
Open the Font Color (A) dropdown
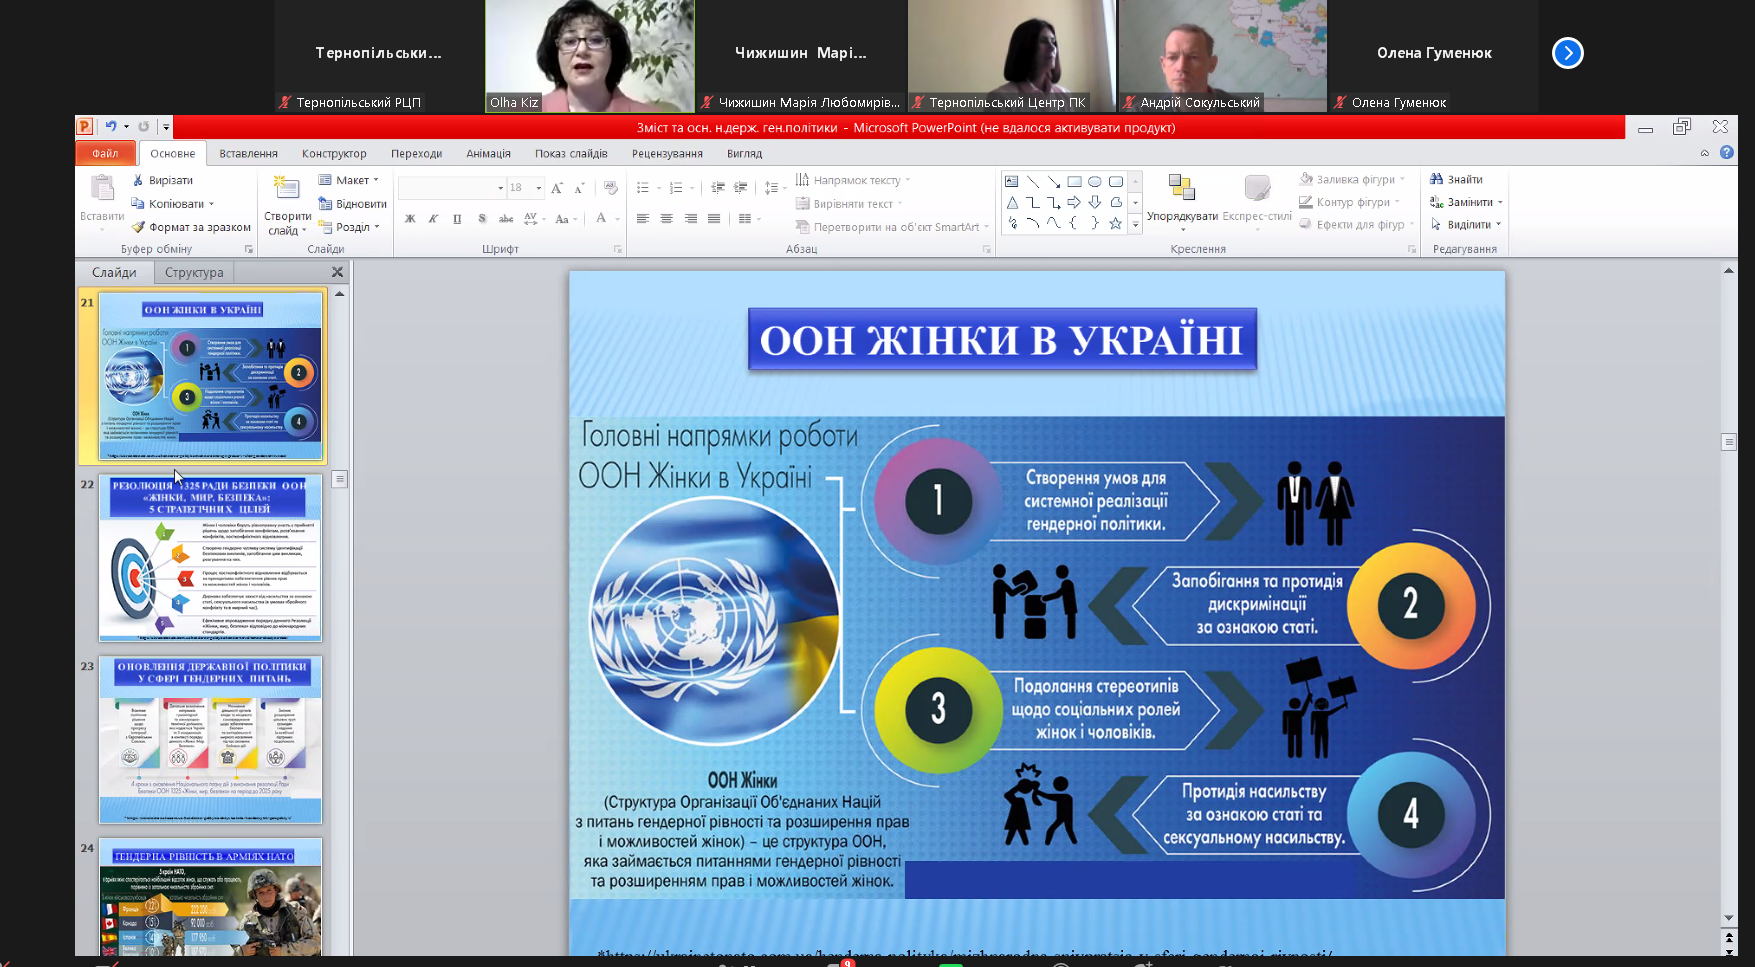(x=617, y=218)
